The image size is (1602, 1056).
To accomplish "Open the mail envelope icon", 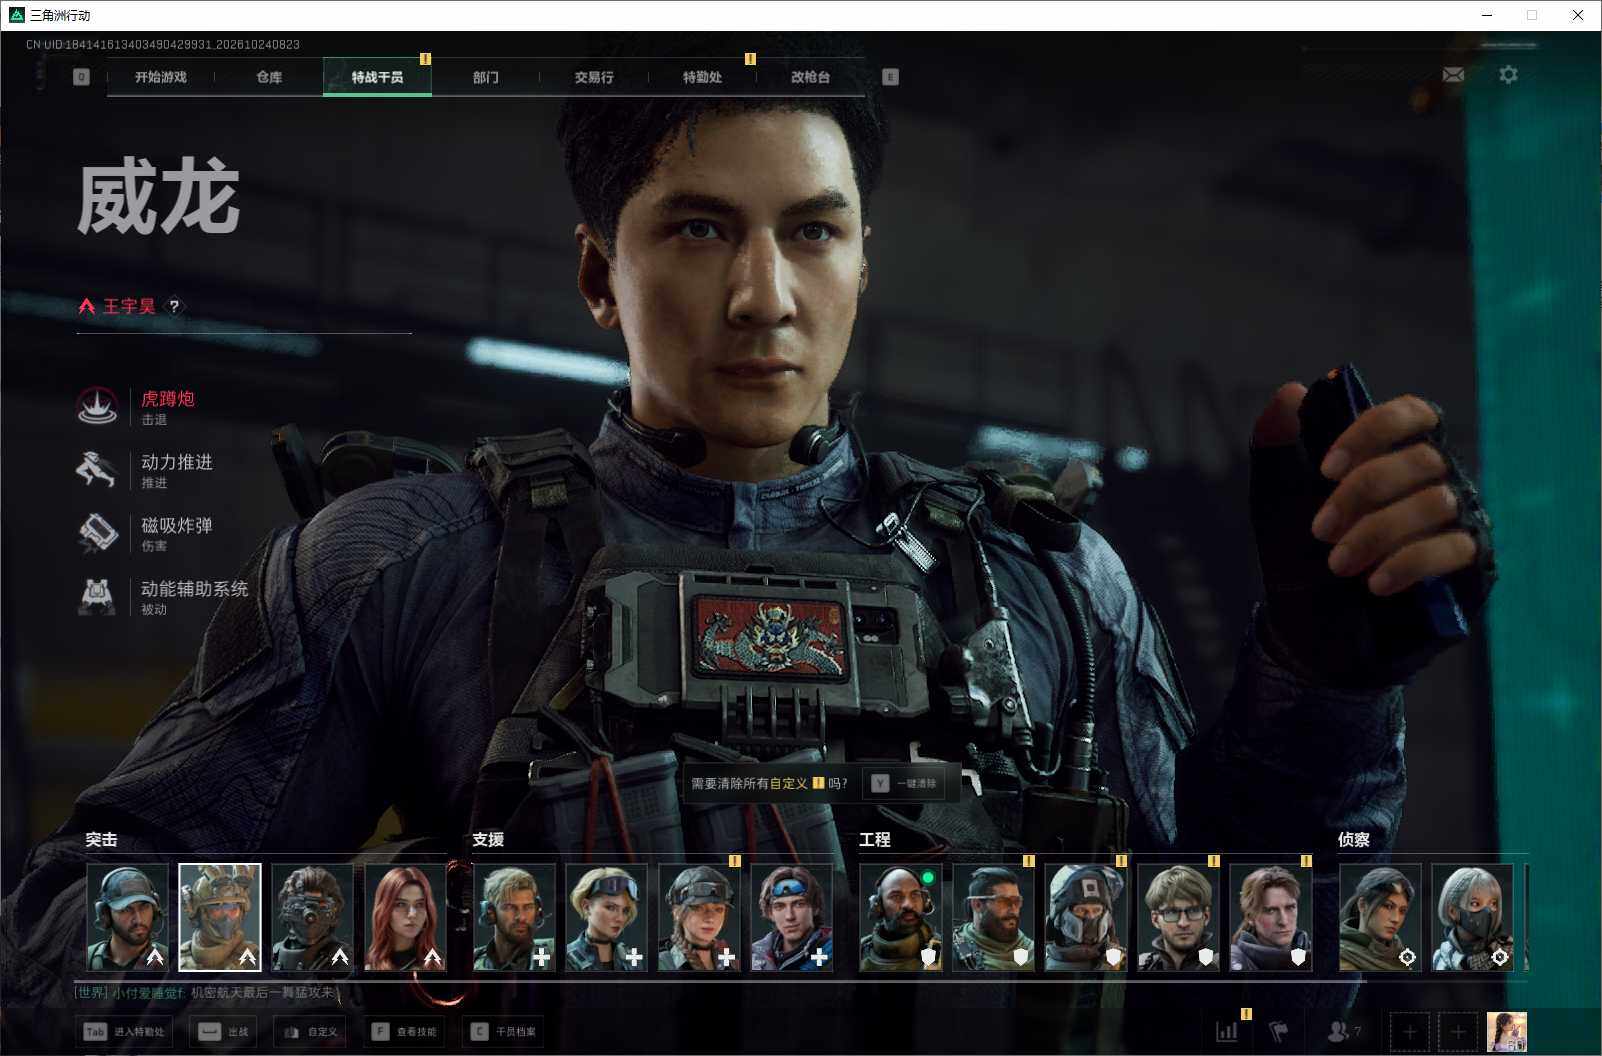I will [1453, 75].
